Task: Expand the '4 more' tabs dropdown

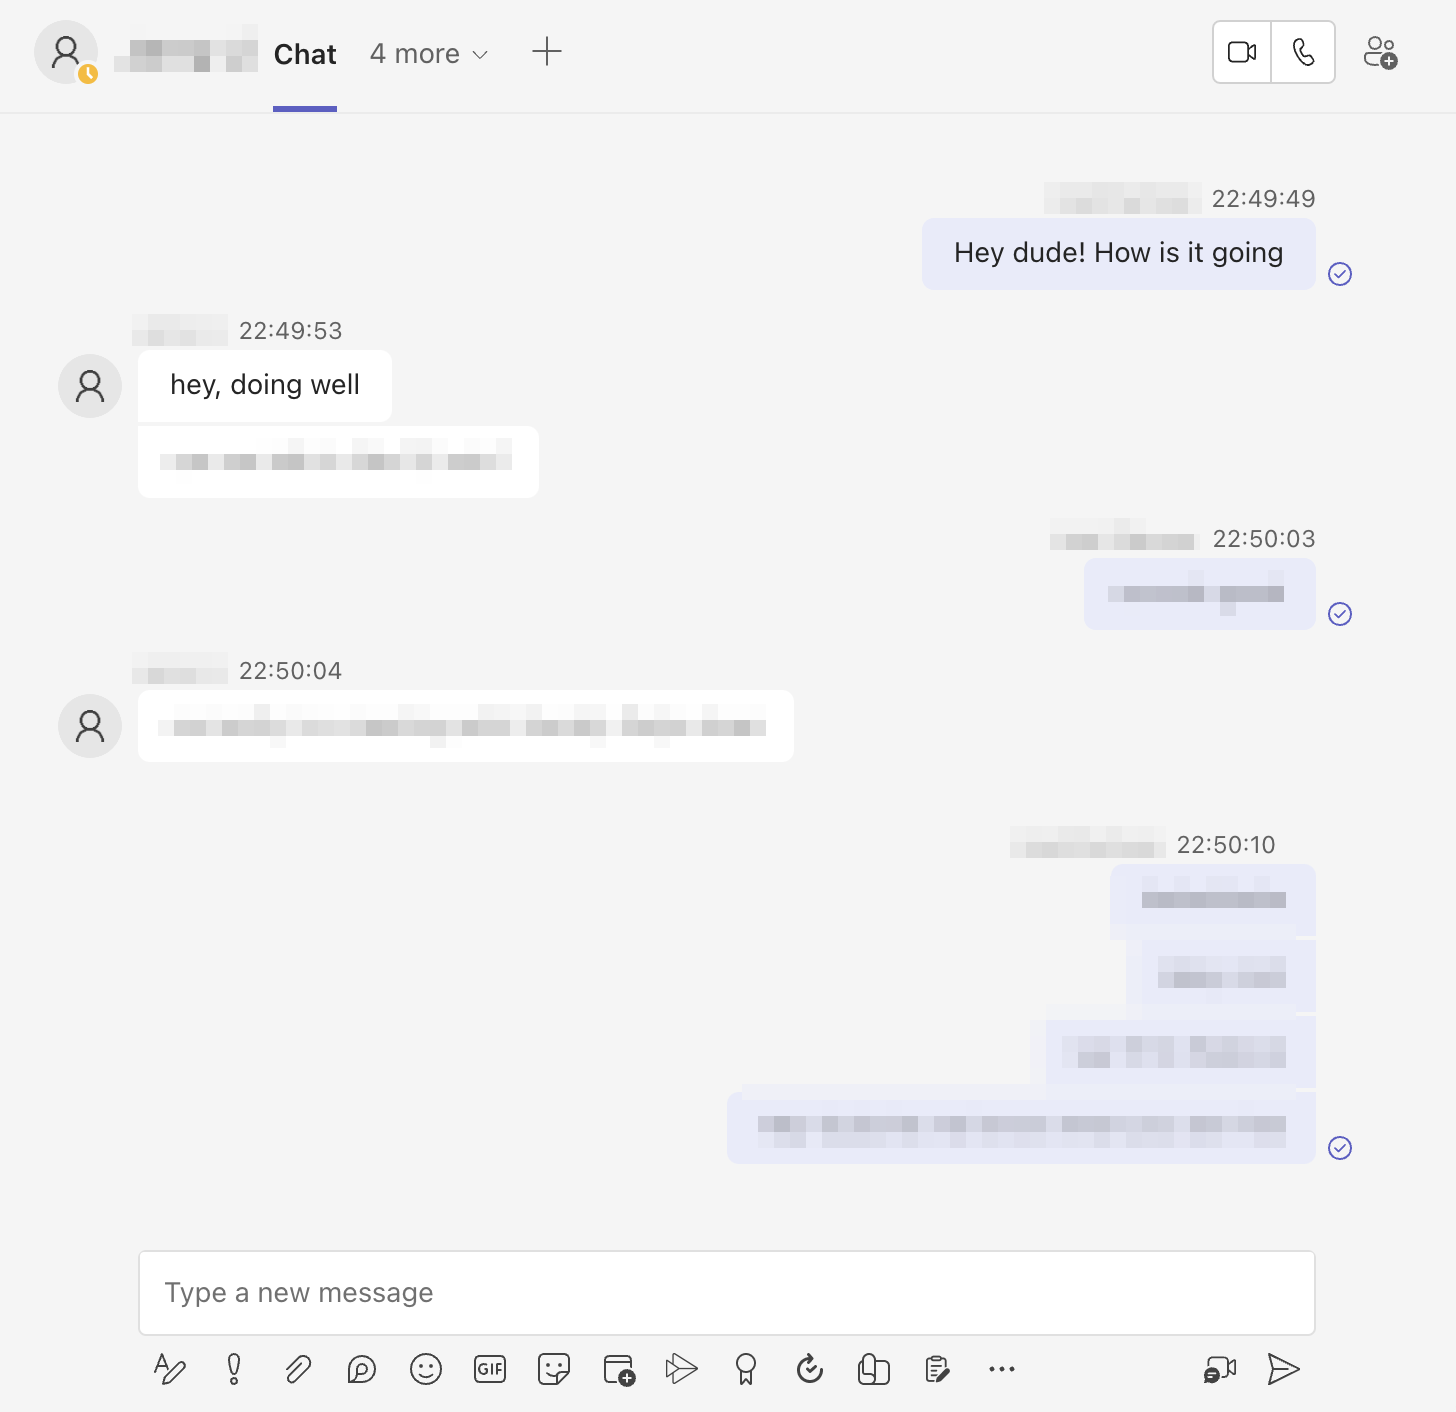Action: coord(429,54)
